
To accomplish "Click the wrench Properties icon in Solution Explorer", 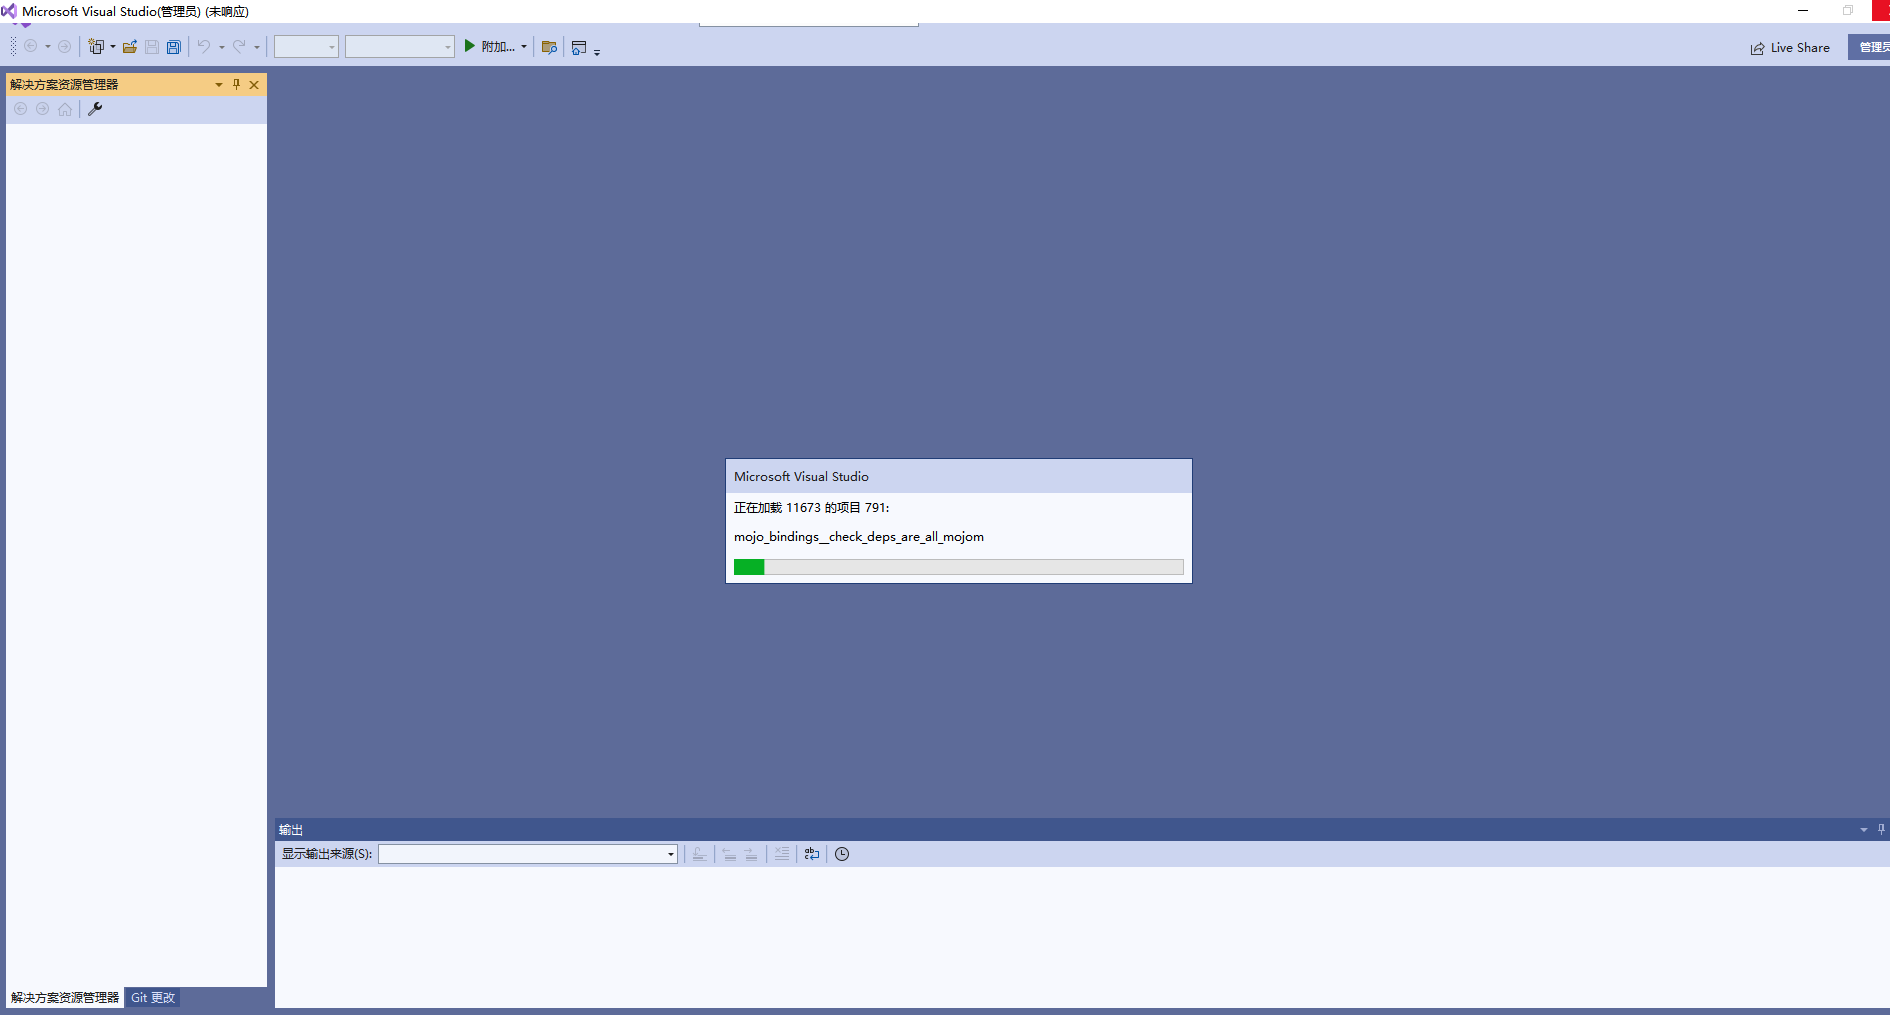I will click(94, 109).
